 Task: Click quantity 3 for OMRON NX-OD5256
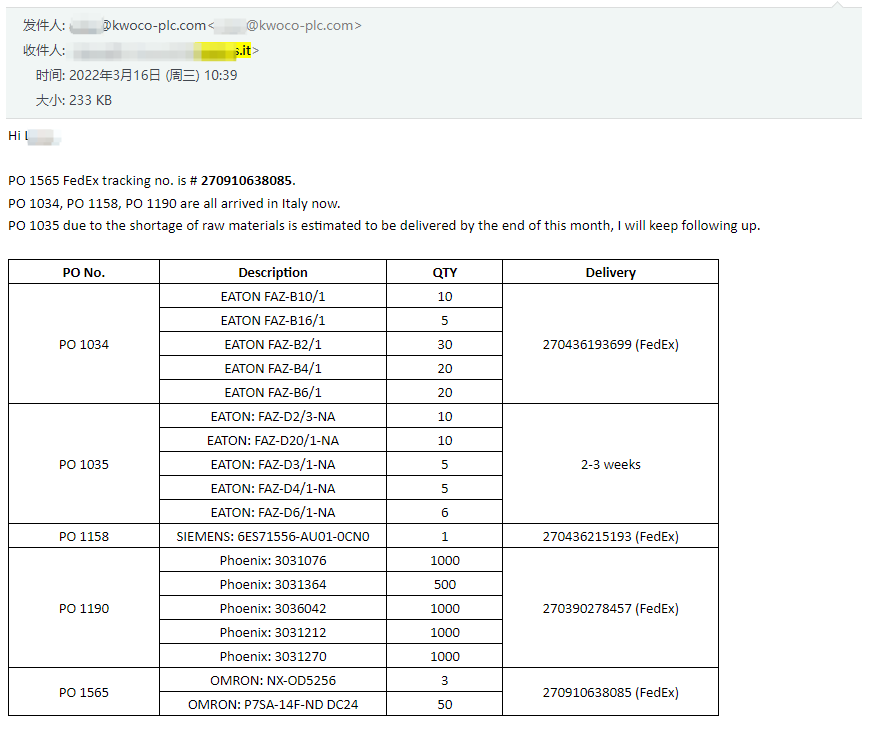(444, 681)
